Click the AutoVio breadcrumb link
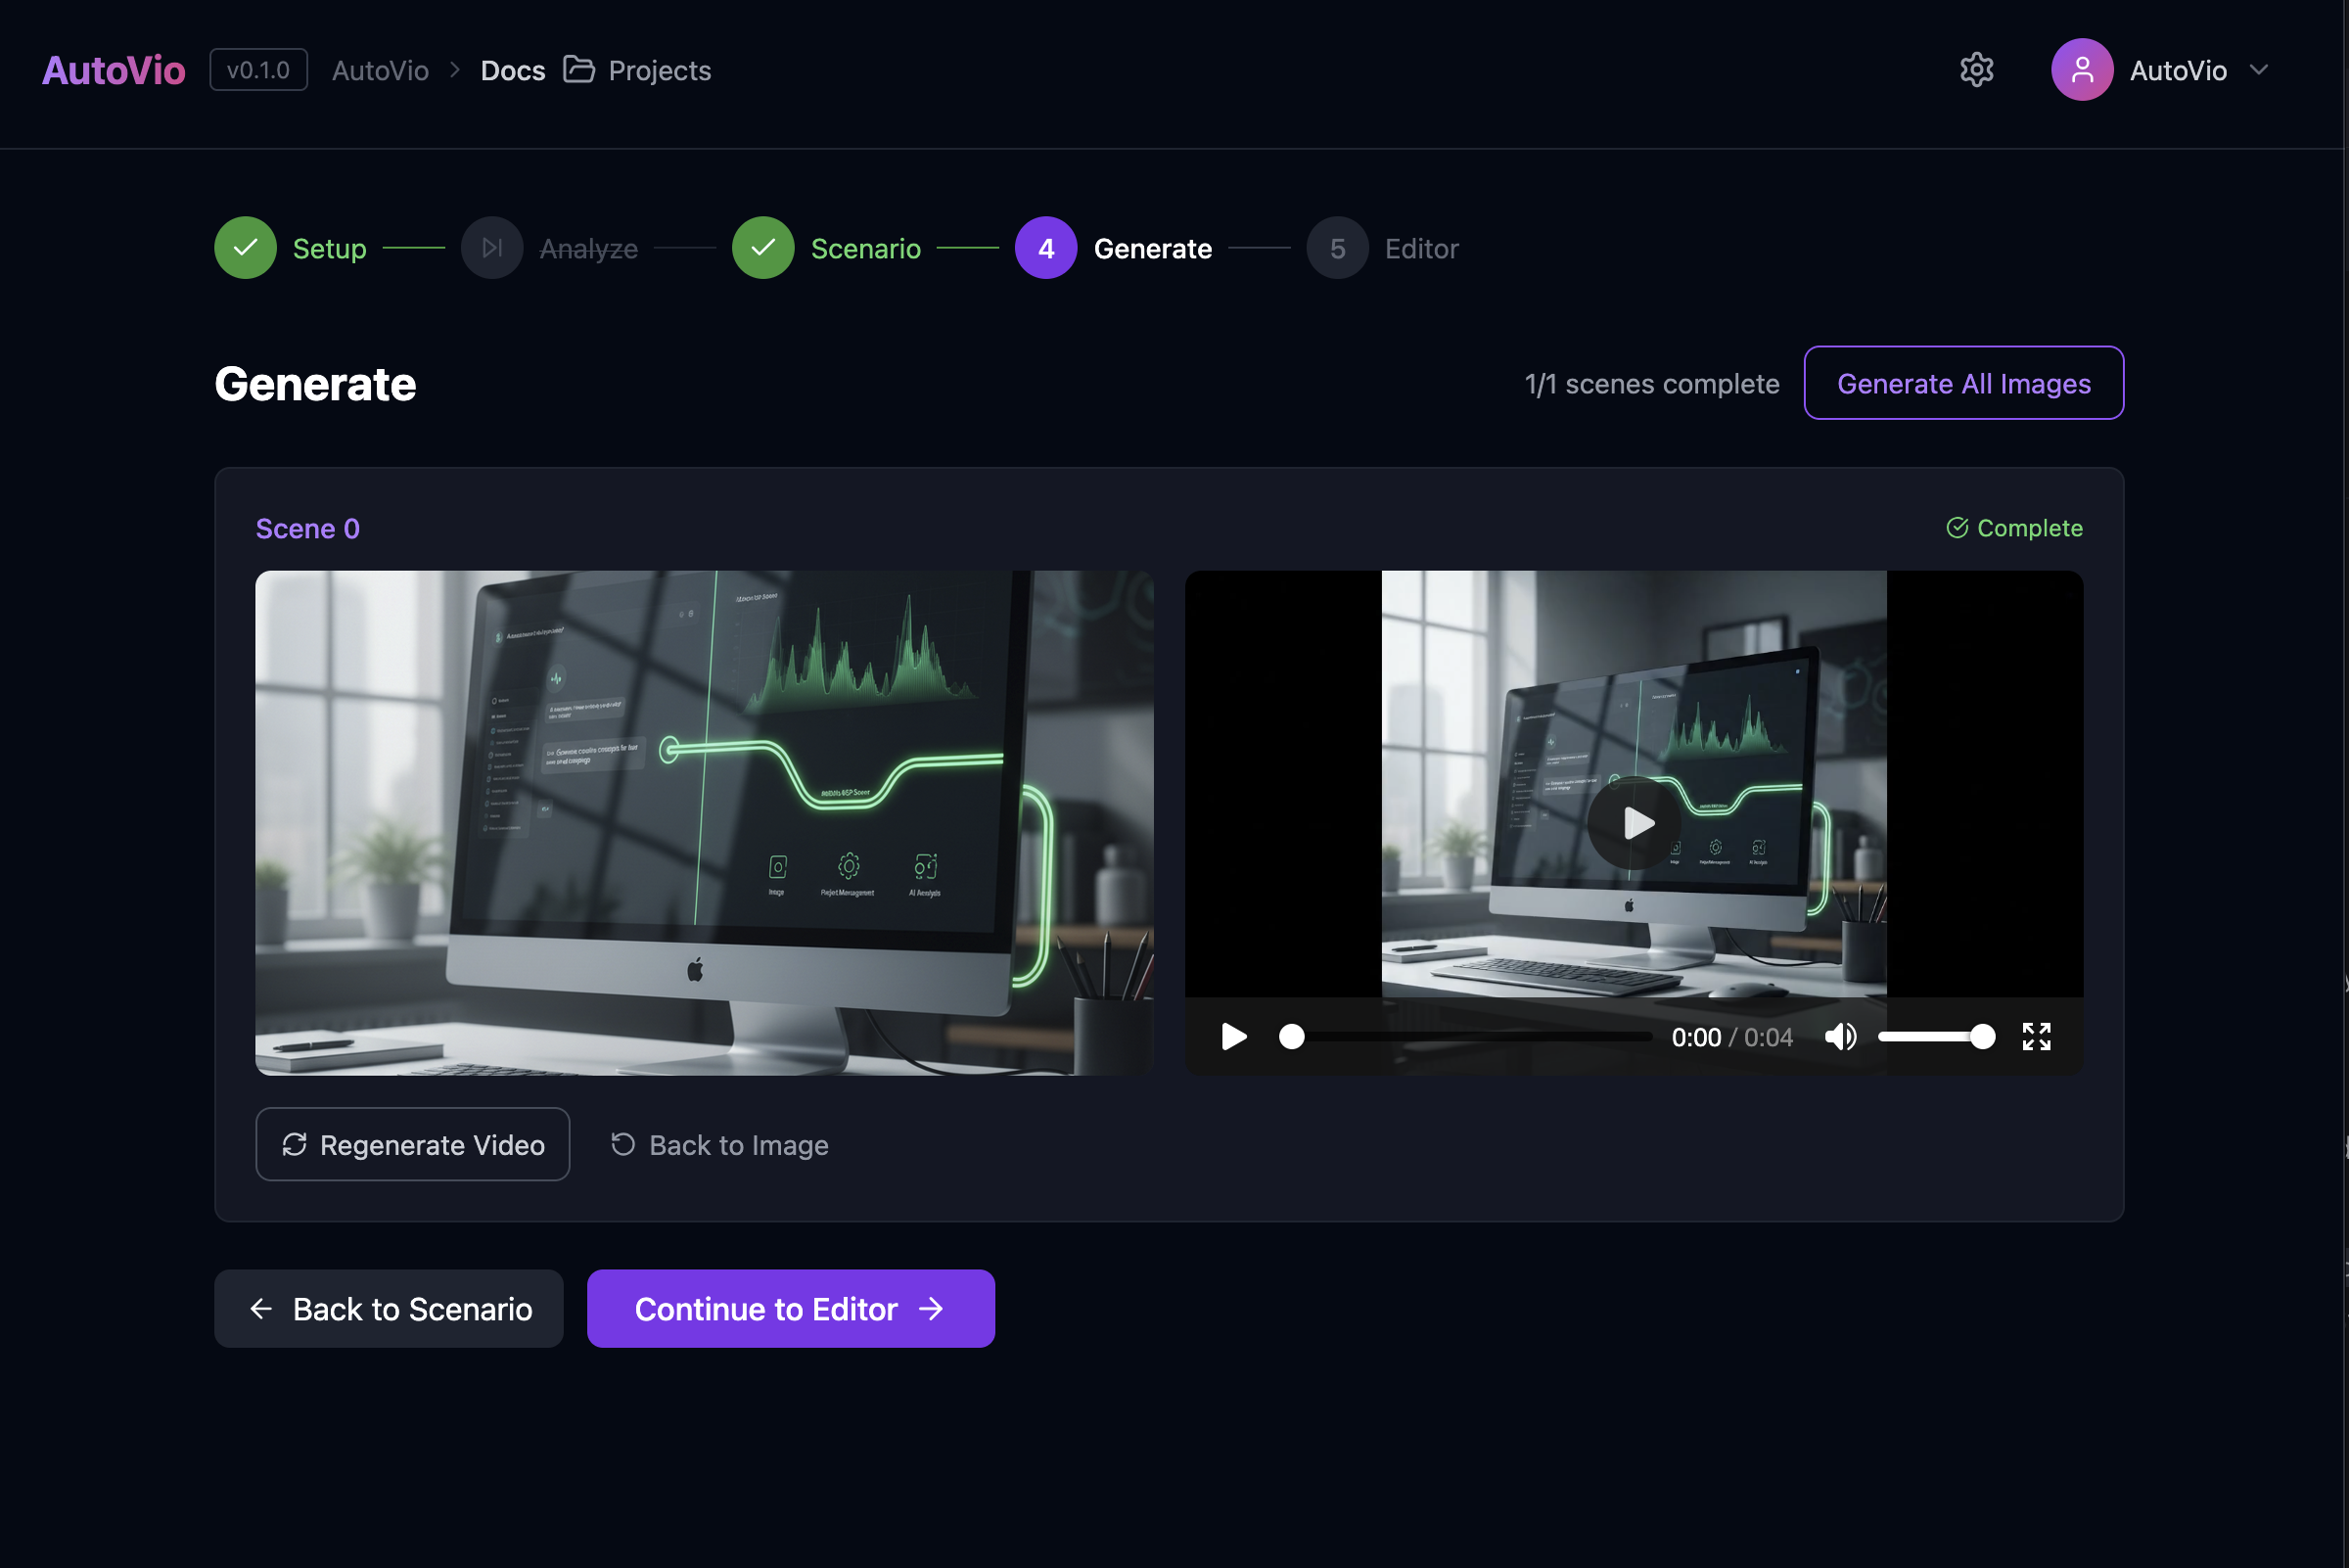 coord(380,70)
